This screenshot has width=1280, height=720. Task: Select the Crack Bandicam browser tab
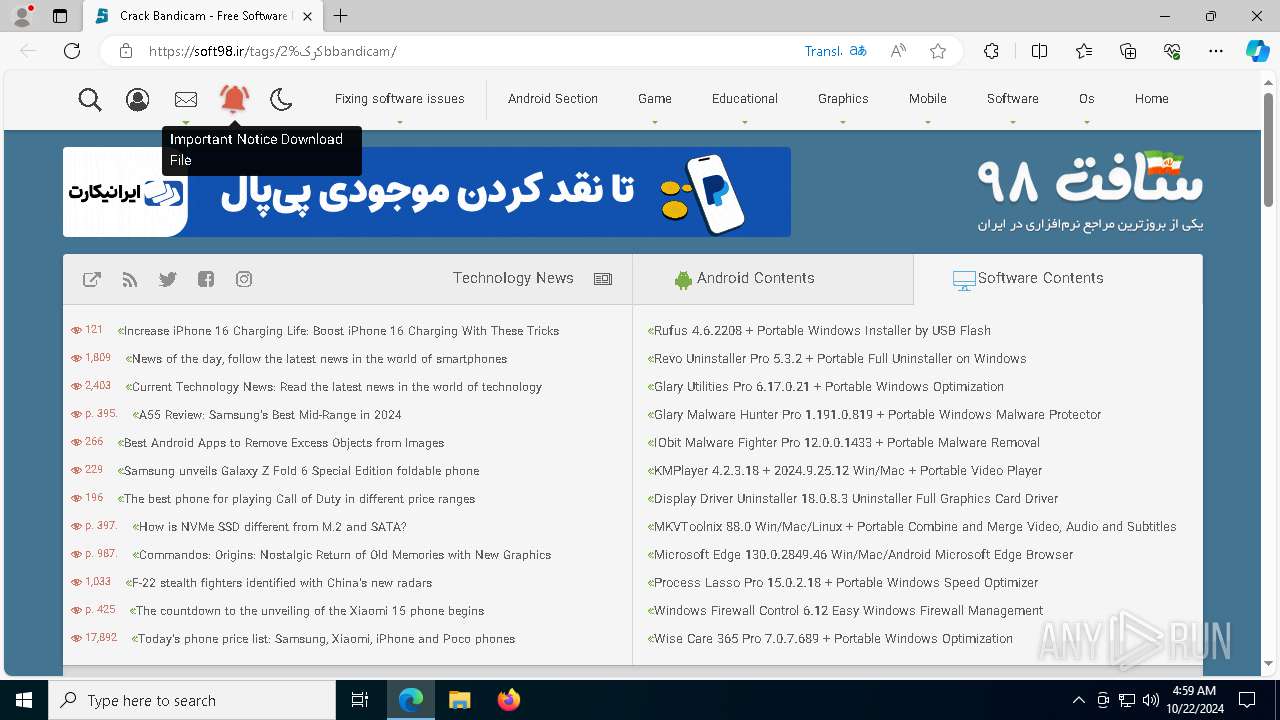(203, 16)
